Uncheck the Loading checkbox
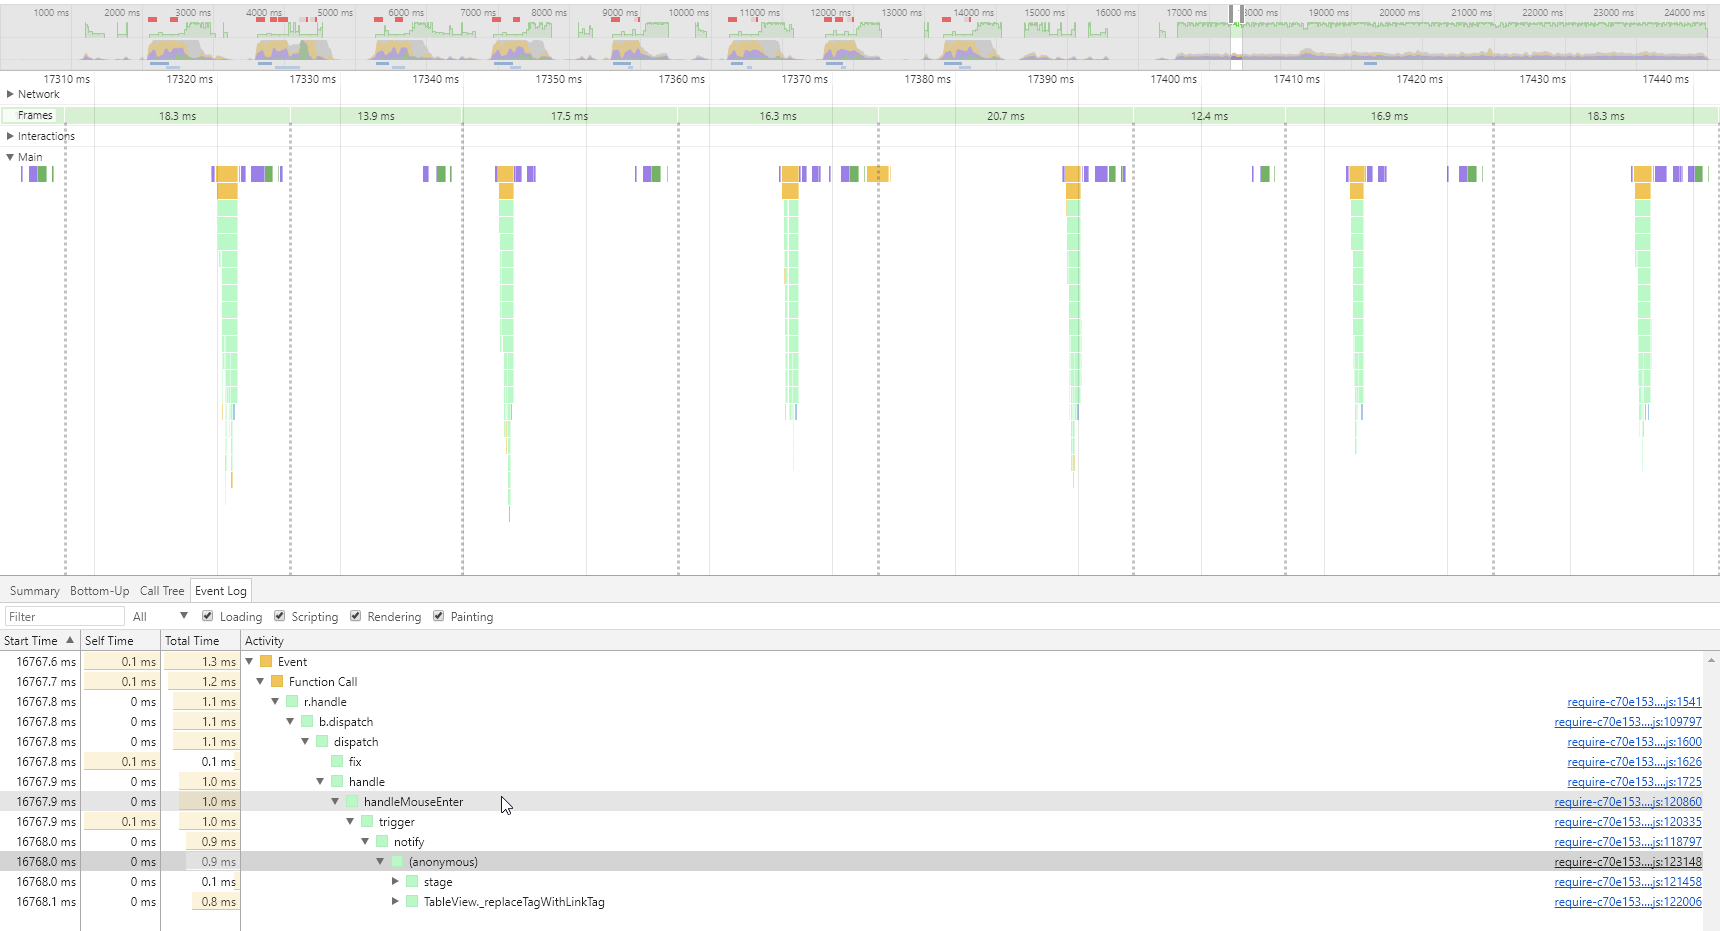The width and height of the screenshot is (1720, 931). [x=207, y=616]
